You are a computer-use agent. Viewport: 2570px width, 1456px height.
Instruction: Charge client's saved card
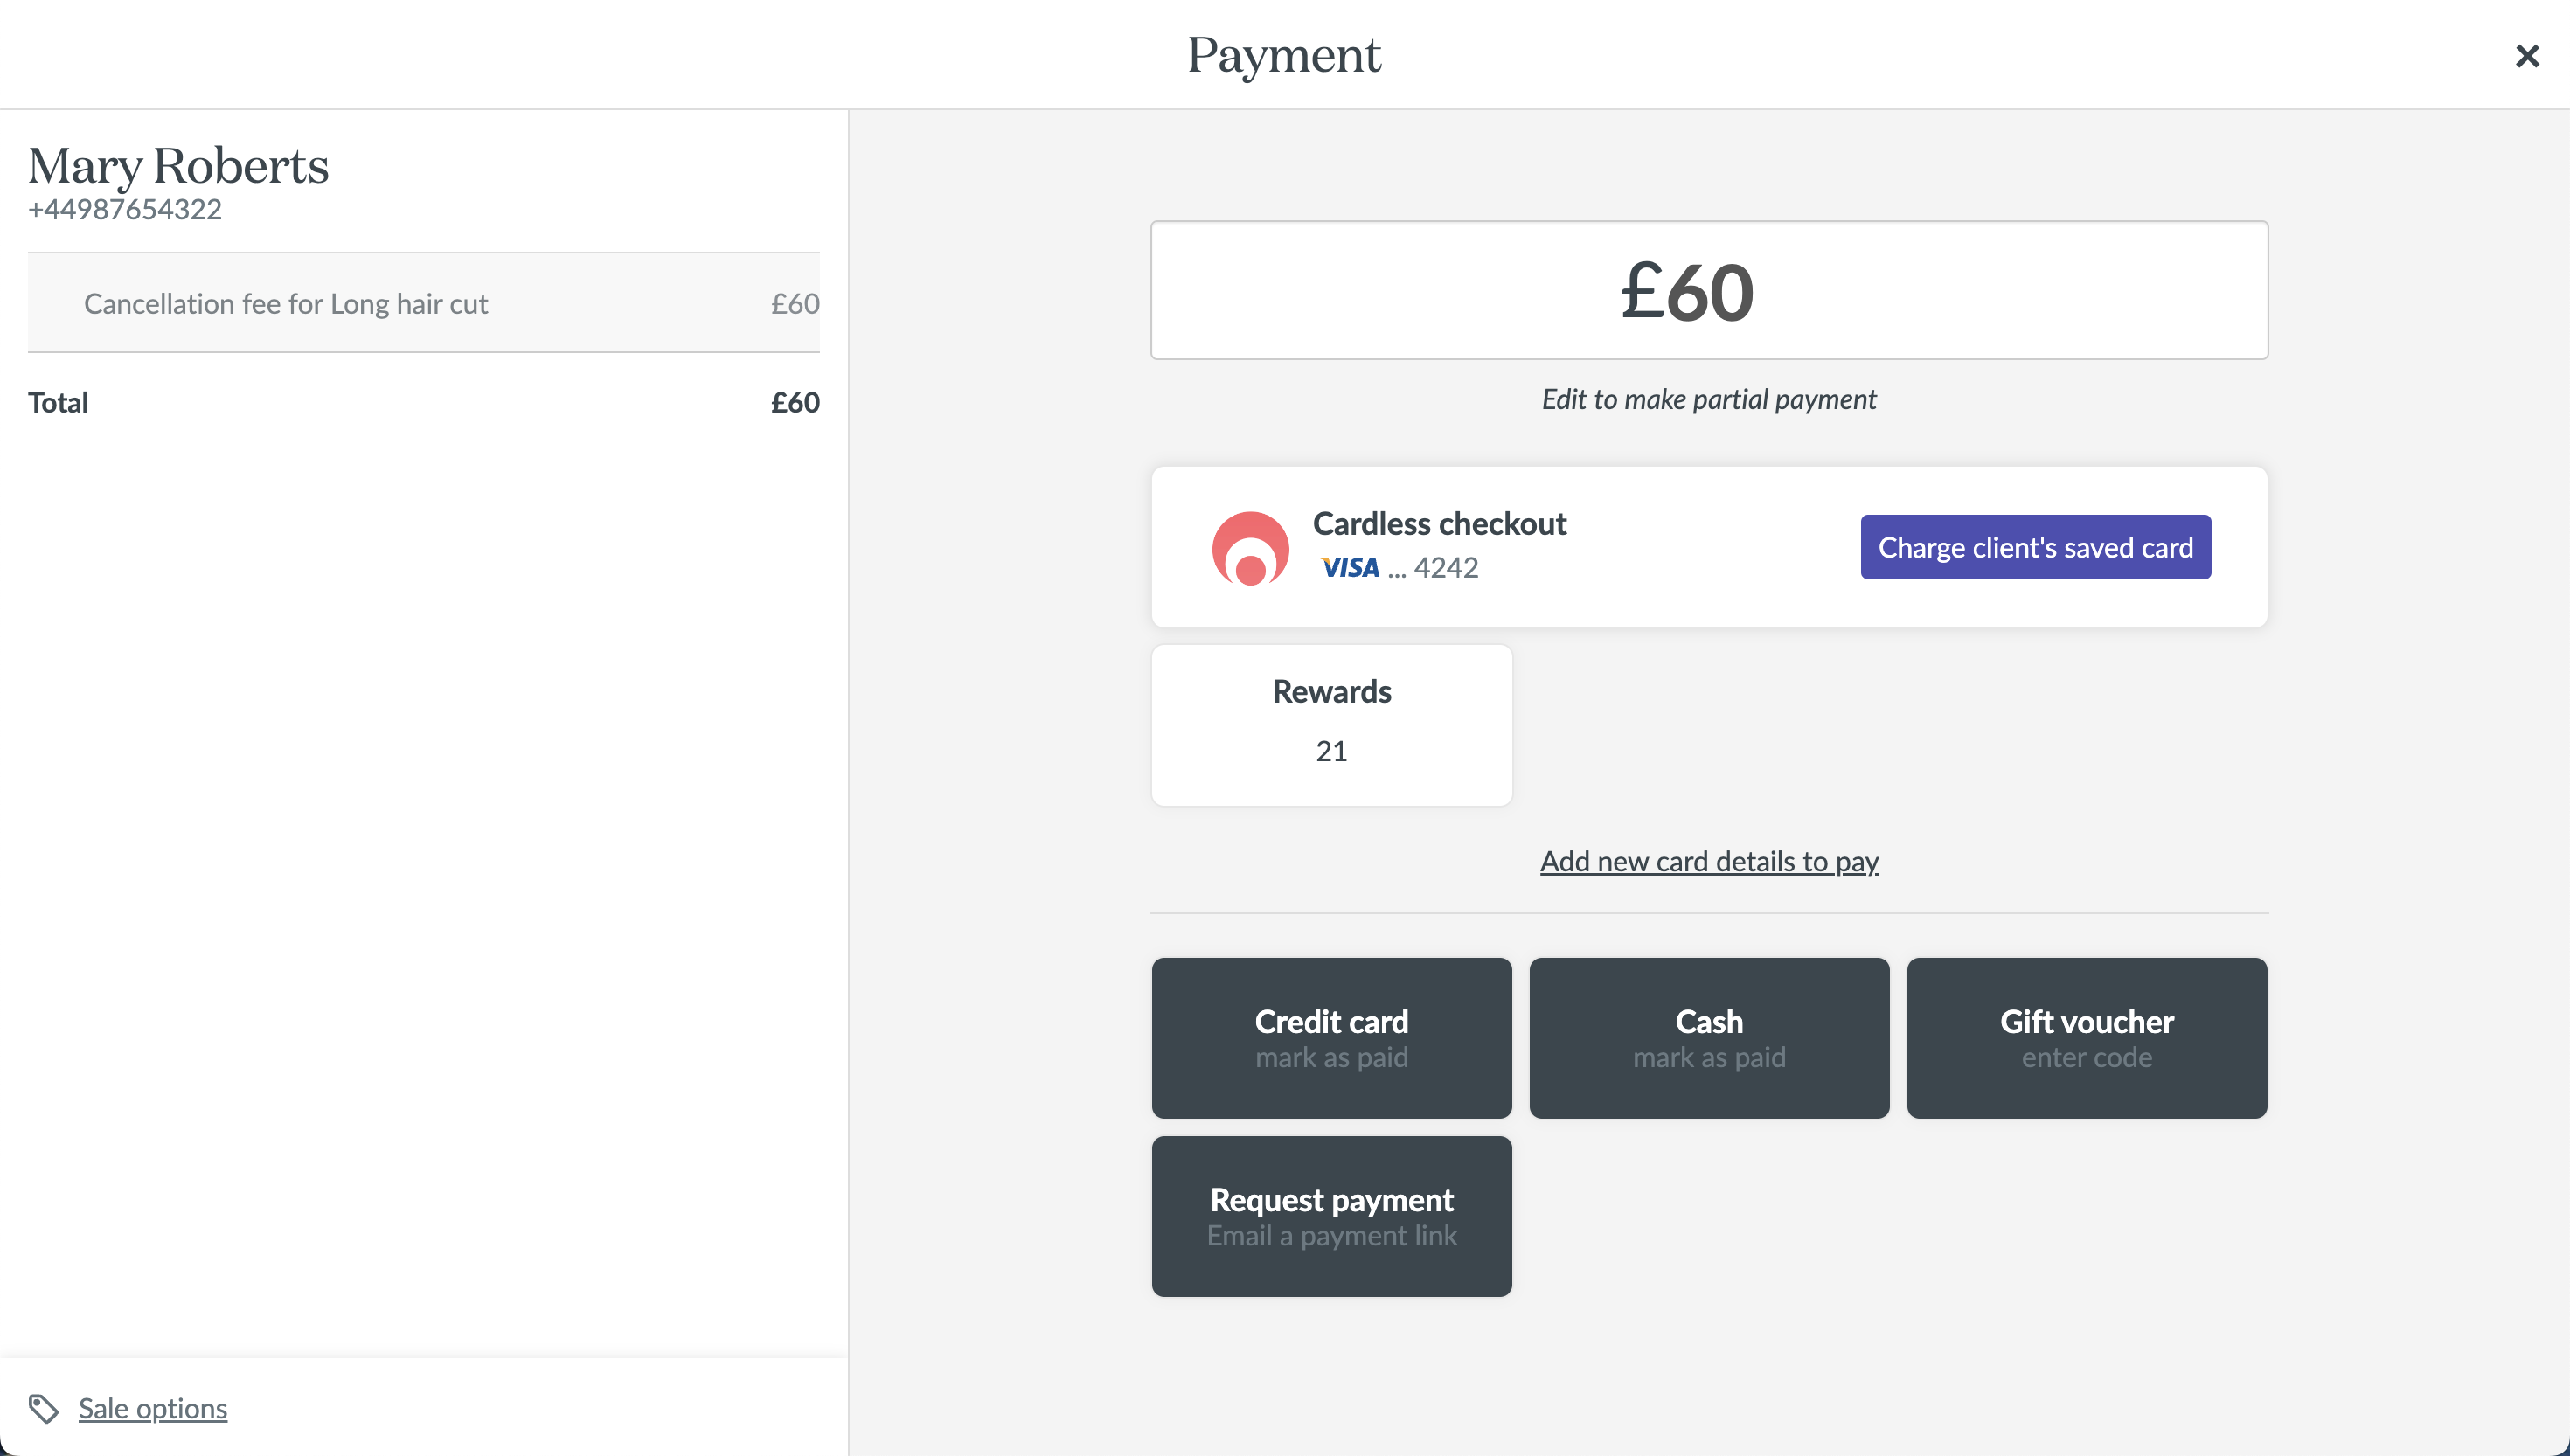coord(2035,547)
